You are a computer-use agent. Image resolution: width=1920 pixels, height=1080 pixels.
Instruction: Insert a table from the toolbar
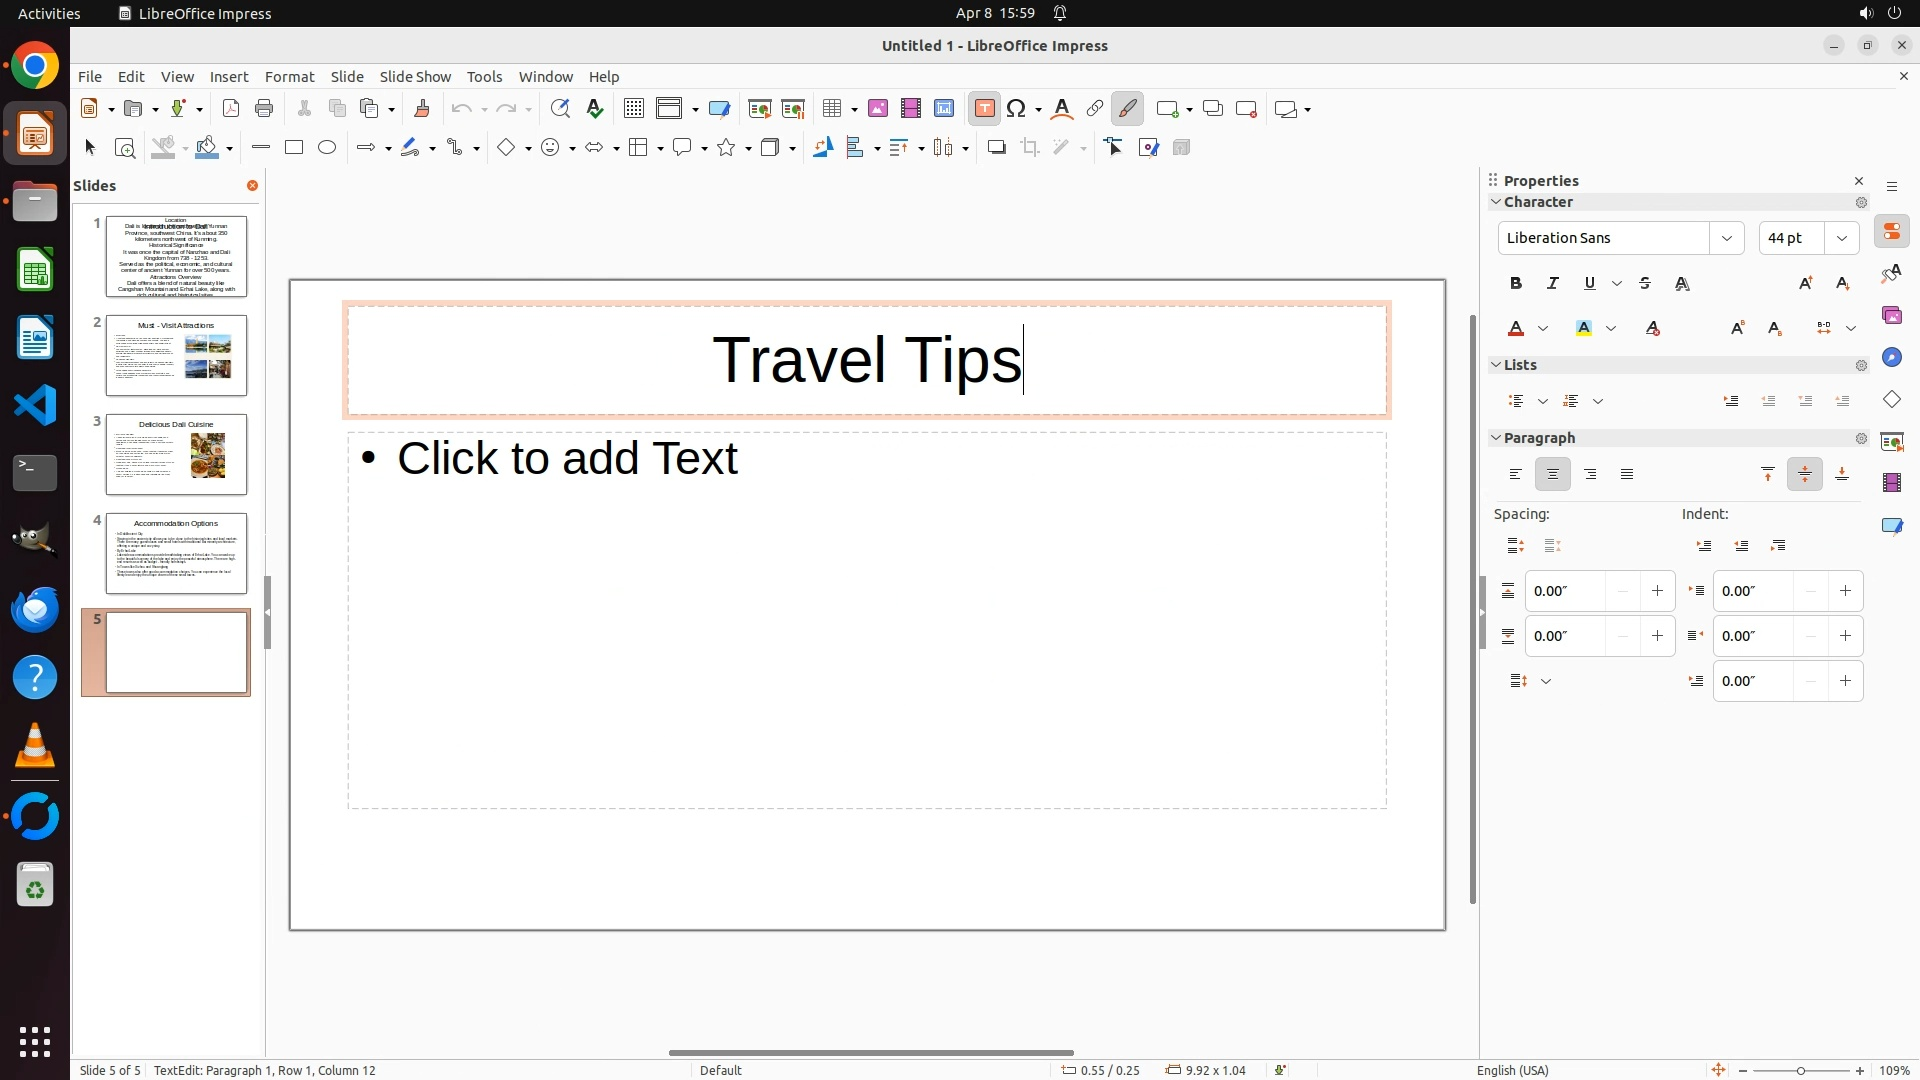click(x=831, y=109)
